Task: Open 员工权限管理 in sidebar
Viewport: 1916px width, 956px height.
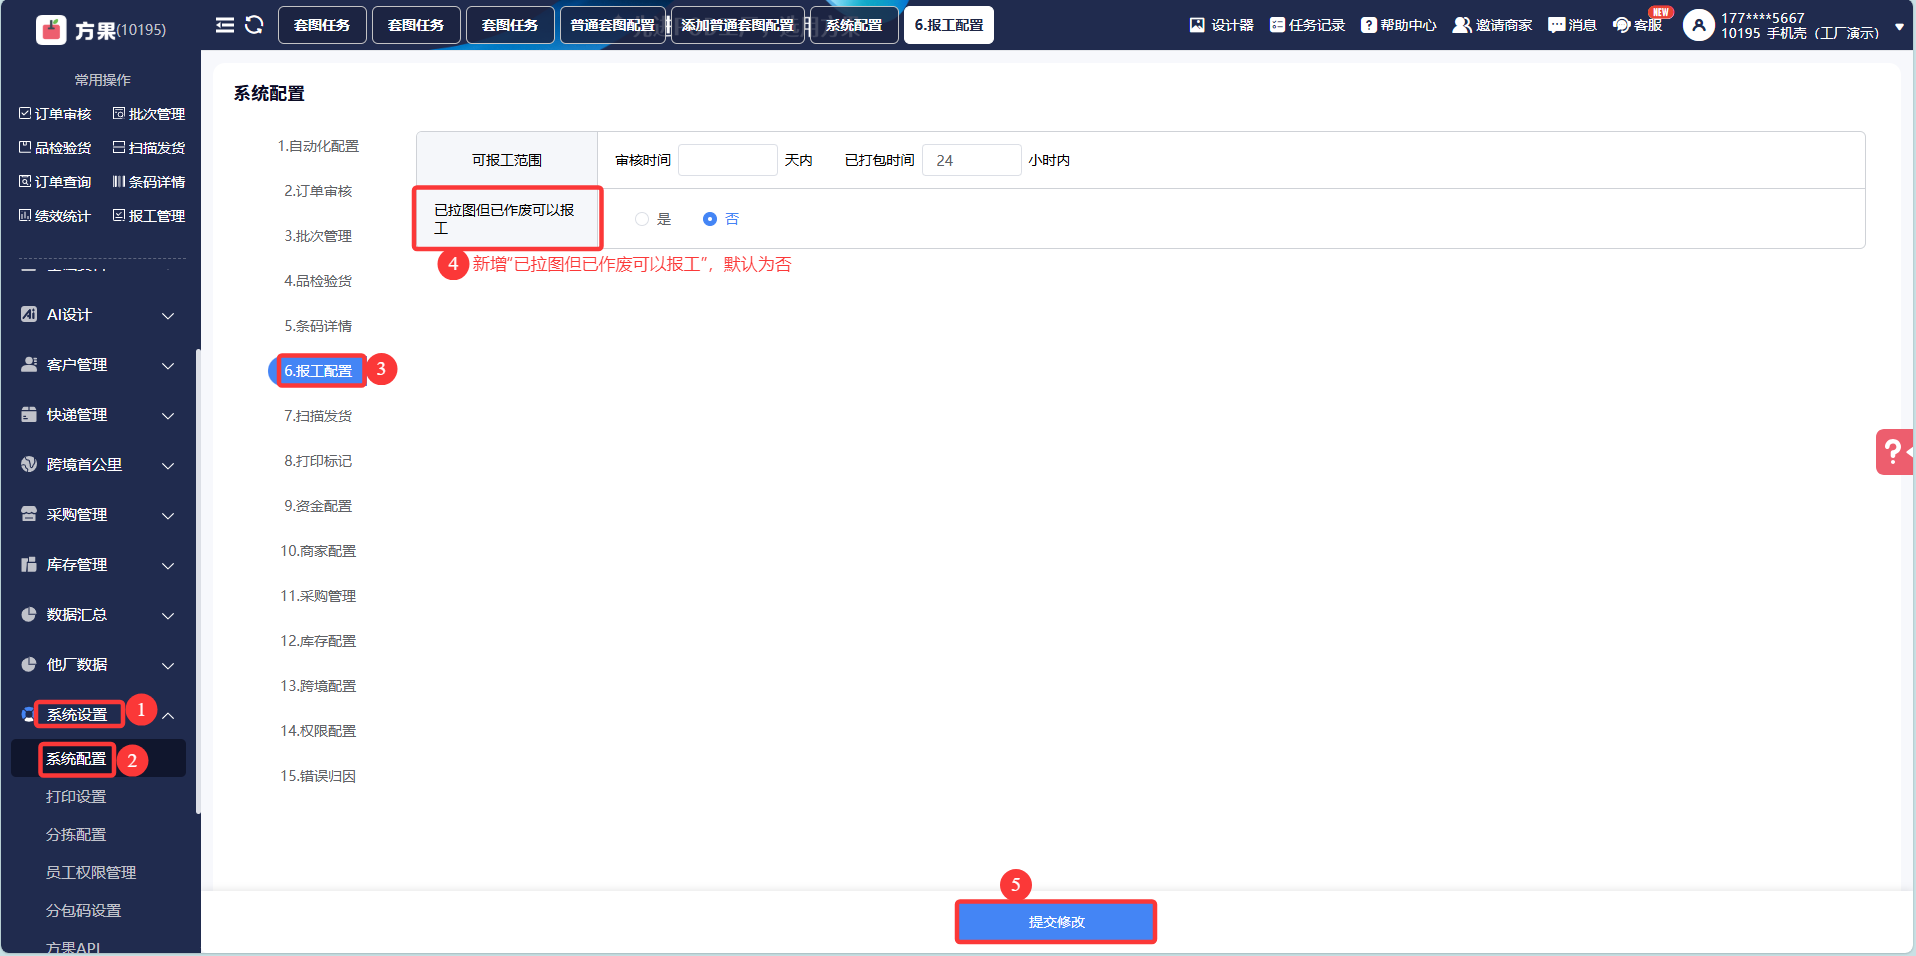Action: click(91, 873)
